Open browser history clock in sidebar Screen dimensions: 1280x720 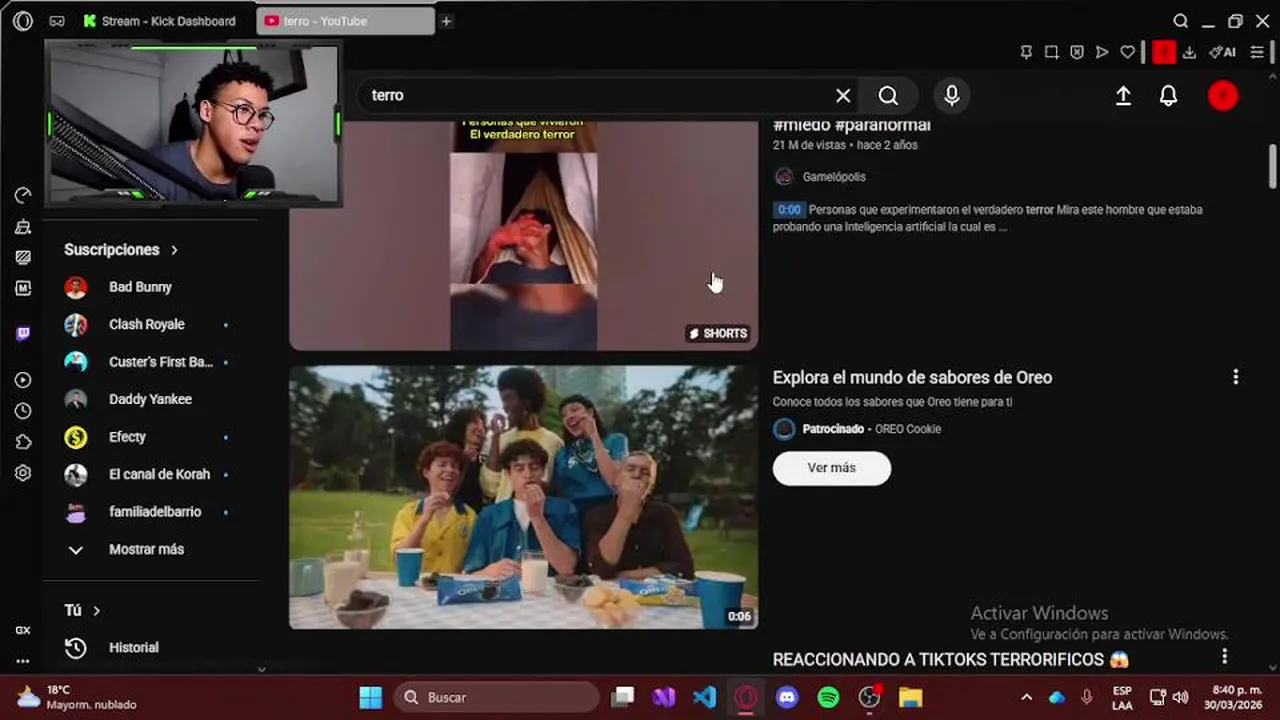[x=23, y=411]
